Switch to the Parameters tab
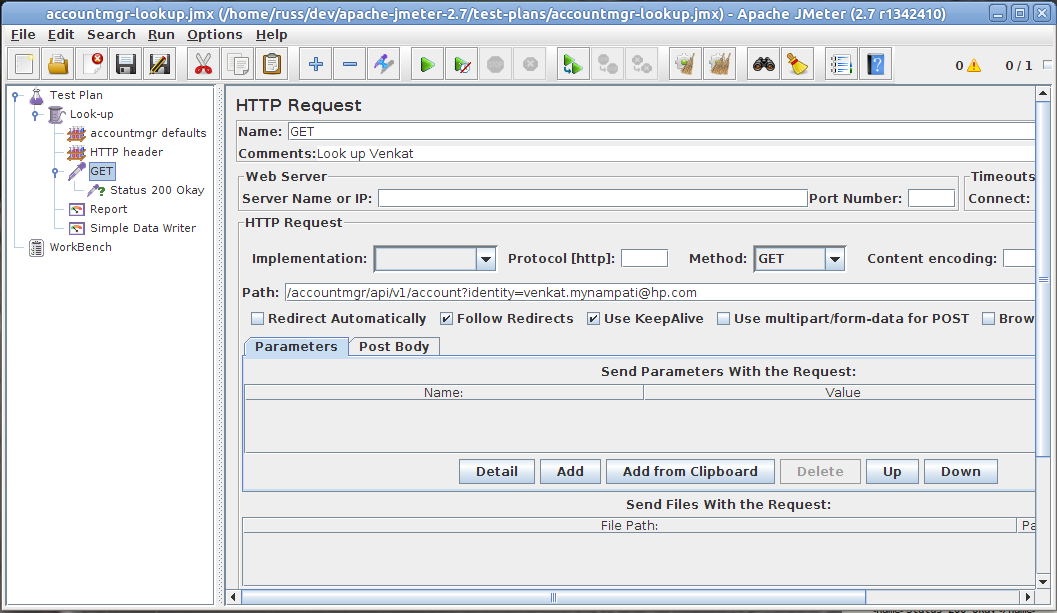 click(x=296, y=347)
